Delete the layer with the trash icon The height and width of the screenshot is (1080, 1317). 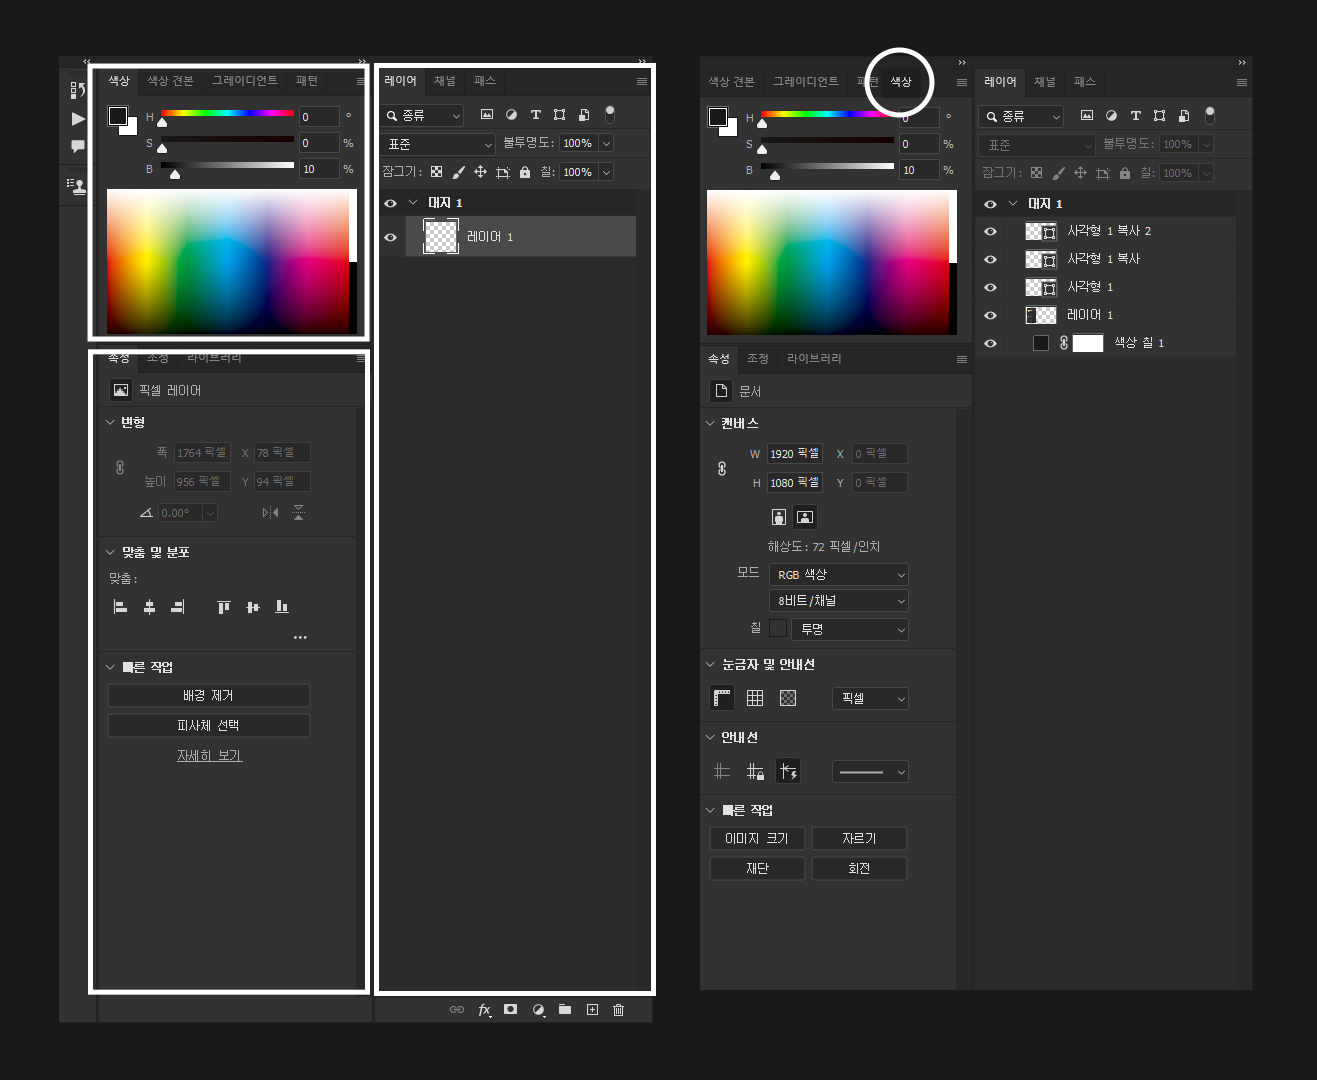(x=619, y=1010)
